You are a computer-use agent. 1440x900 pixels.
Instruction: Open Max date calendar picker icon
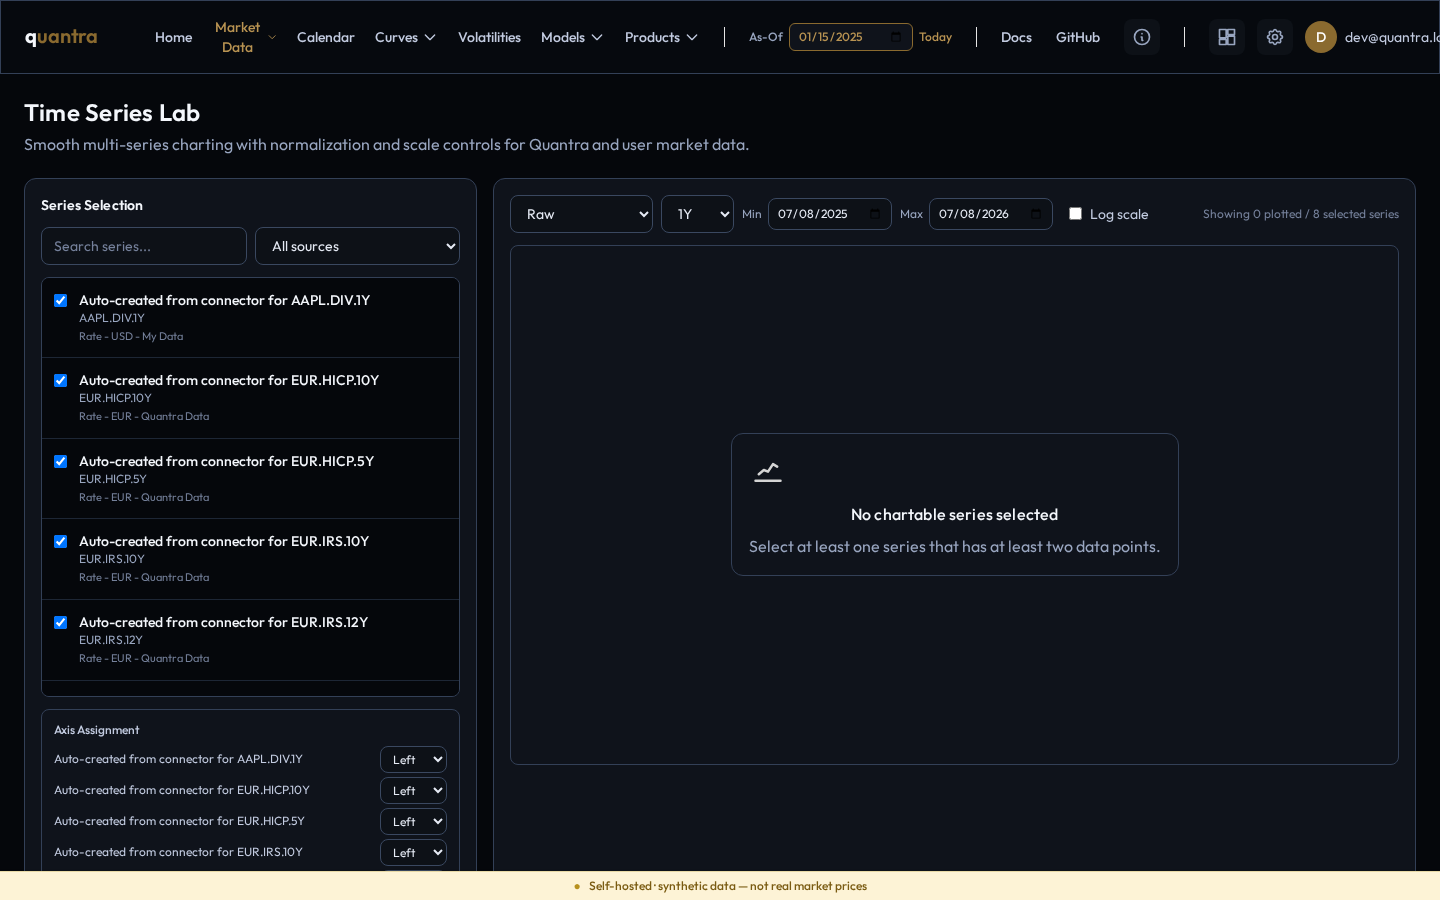pyautogui.click(x=1036, y=214)
